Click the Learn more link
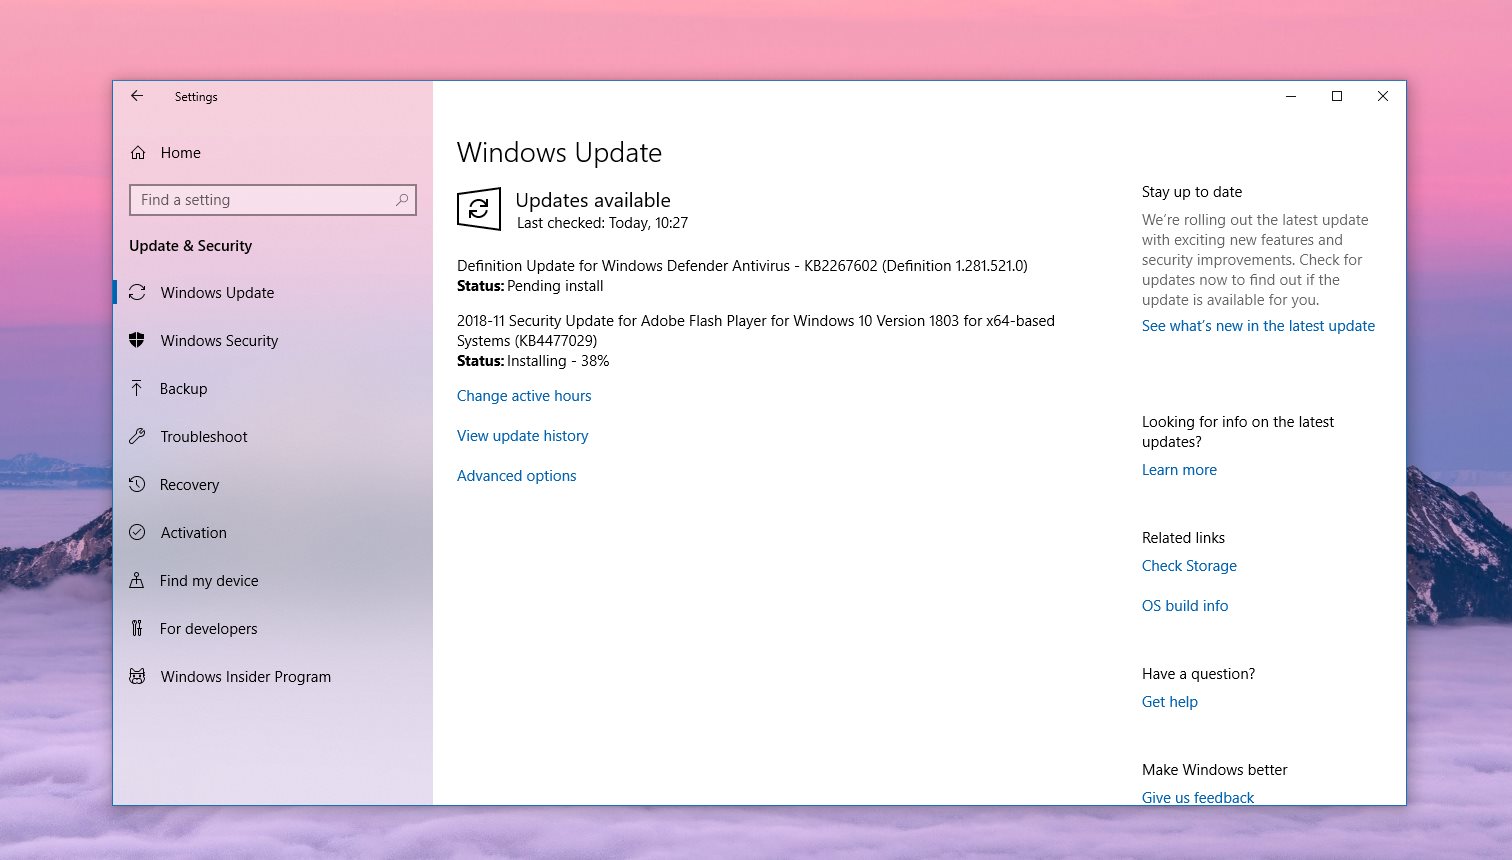1512x860 pixels. [1179, 470]
